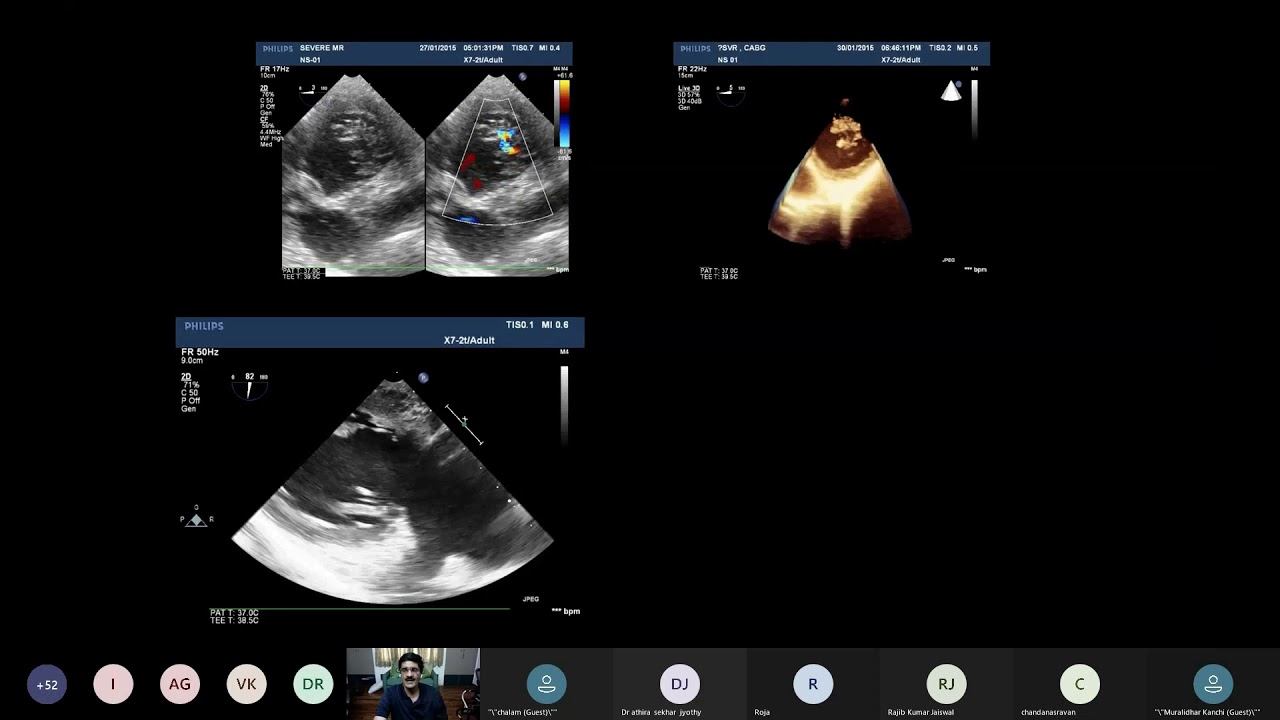Select the DR participant avatar
1280x720 pixels.
coord(313,684)
